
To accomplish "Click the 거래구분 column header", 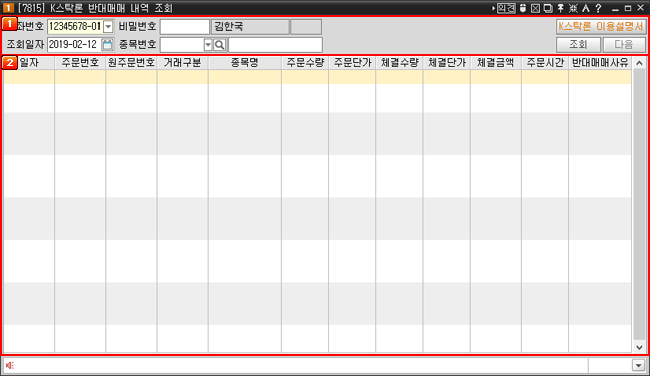I will (182, 63).
